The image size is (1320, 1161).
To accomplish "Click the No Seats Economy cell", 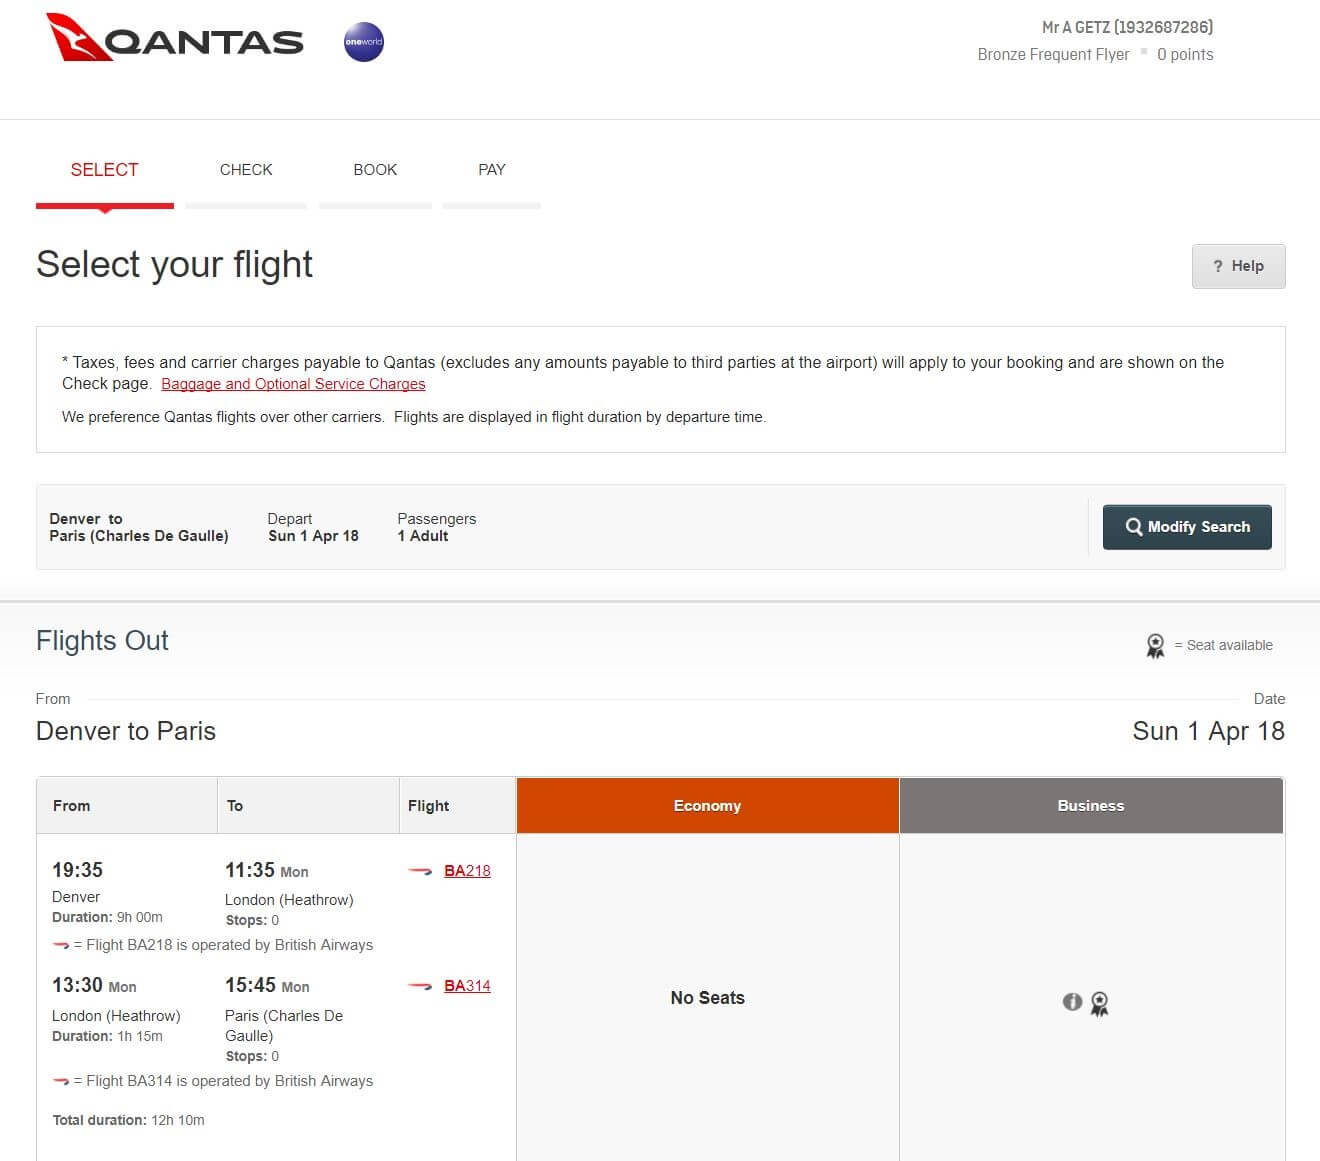I will pyautogui.click(x=707, y=997).
